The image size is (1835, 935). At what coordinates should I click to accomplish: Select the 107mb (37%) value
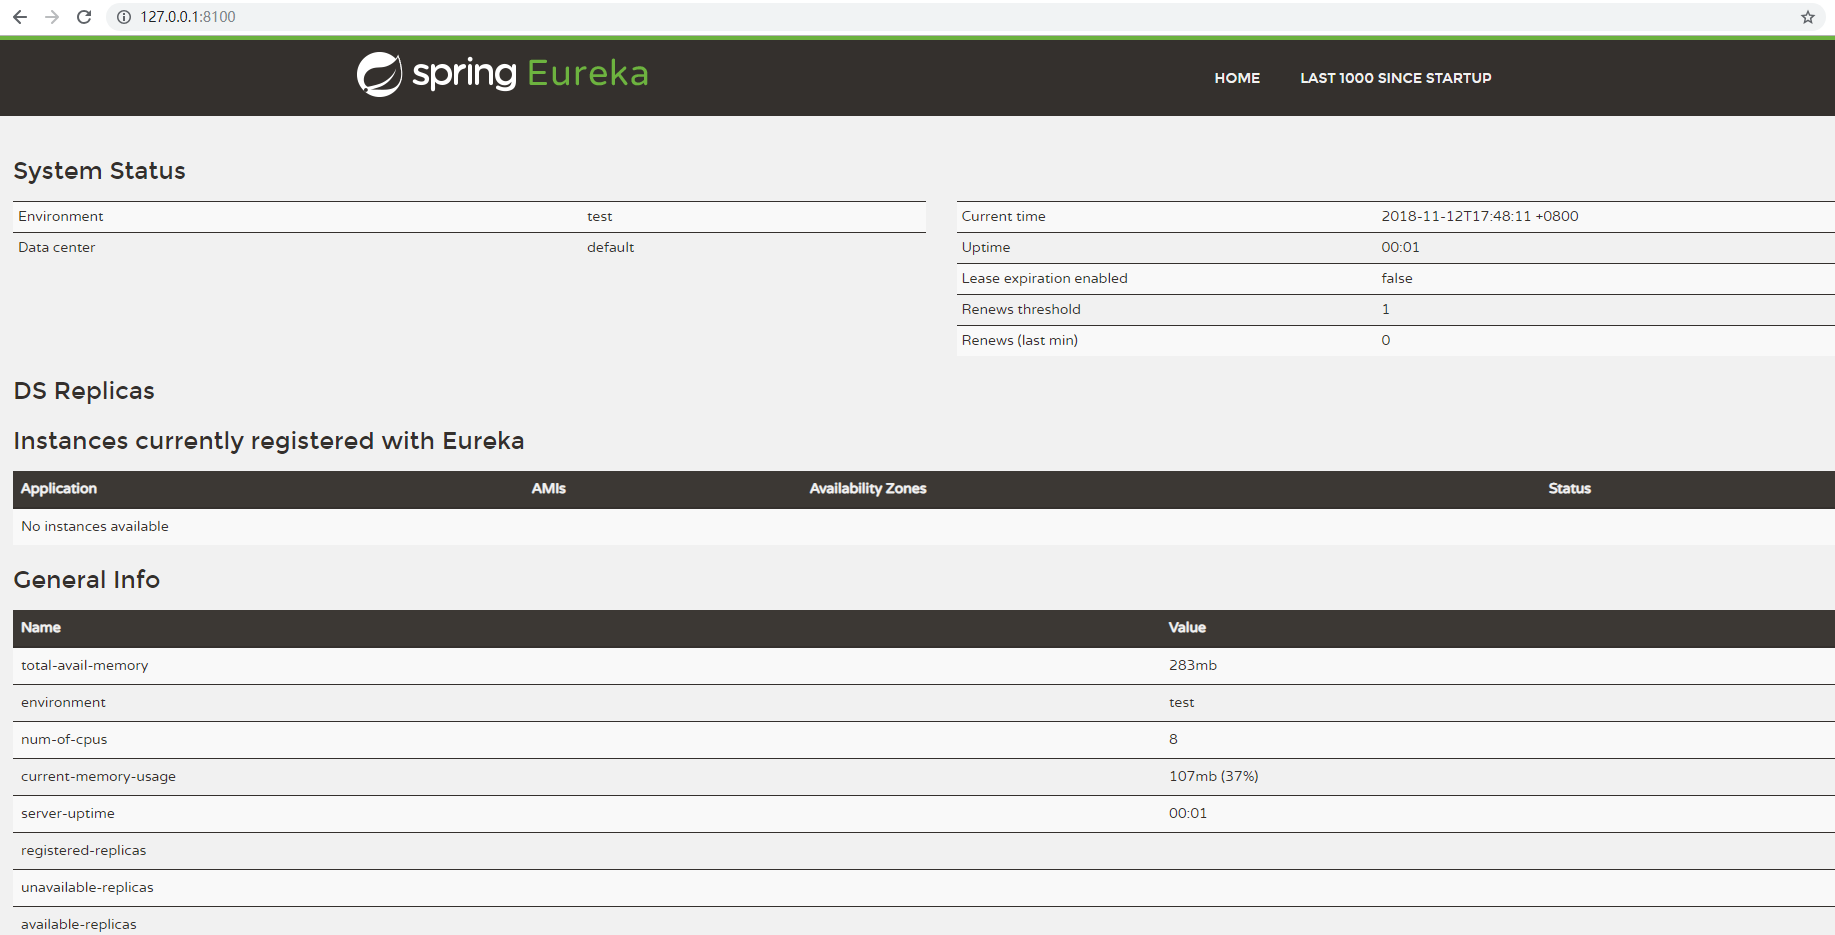pos(1214,776)
